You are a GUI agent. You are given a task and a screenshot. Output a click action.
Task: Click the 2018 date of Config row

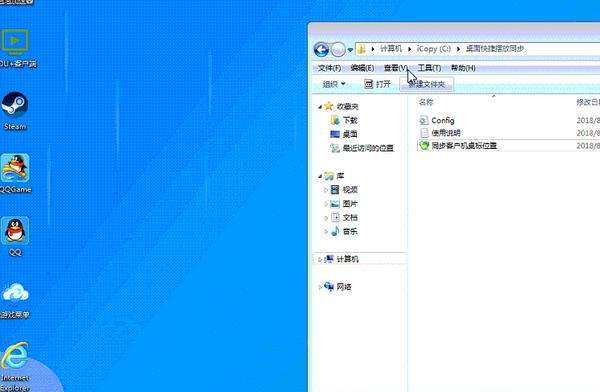[x=588, y=120]
